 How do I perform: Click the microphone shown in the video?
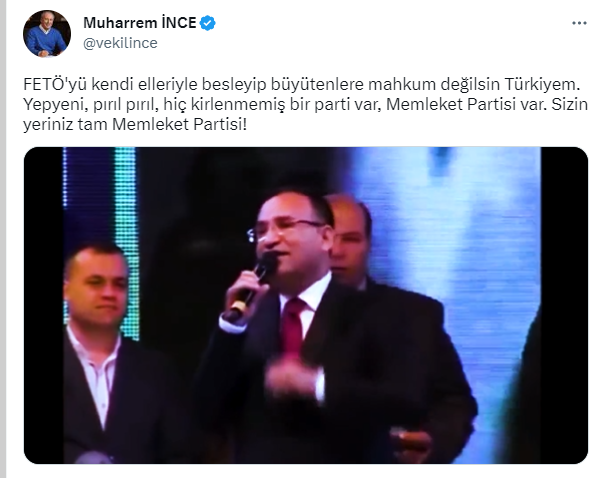pyautogui.click(x=254, y=285)
